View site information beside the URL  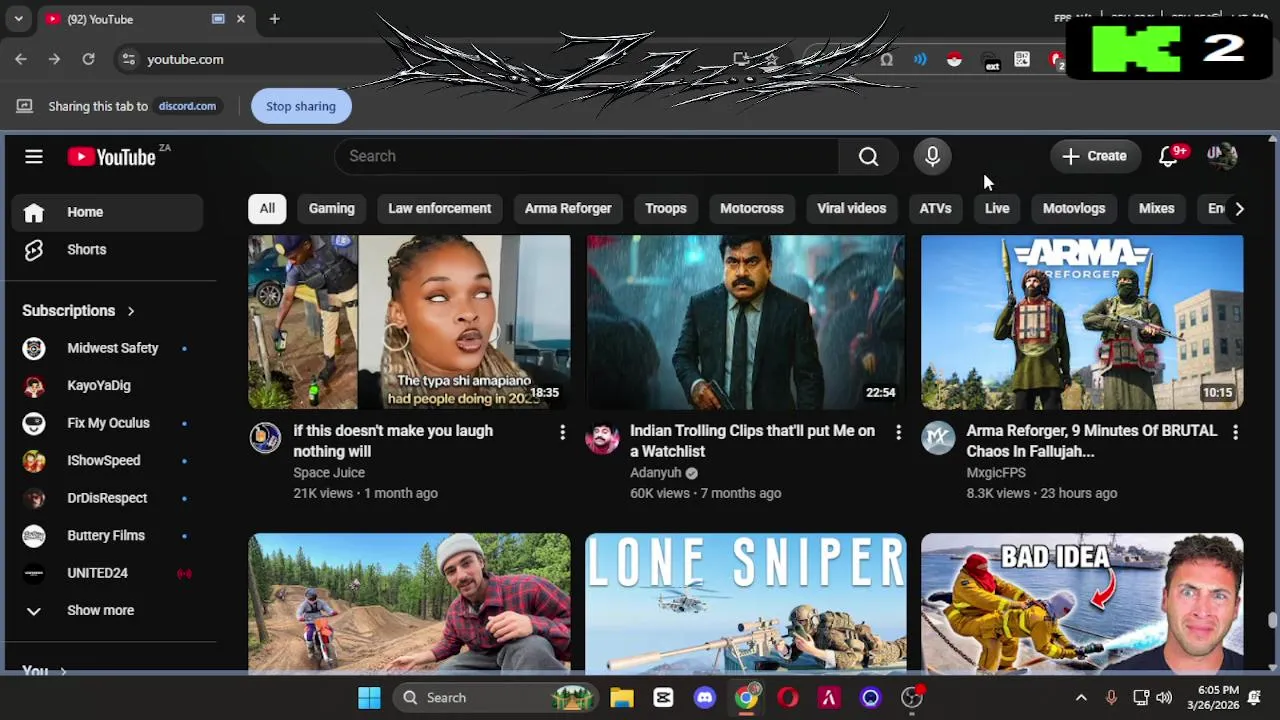[128, 59]
